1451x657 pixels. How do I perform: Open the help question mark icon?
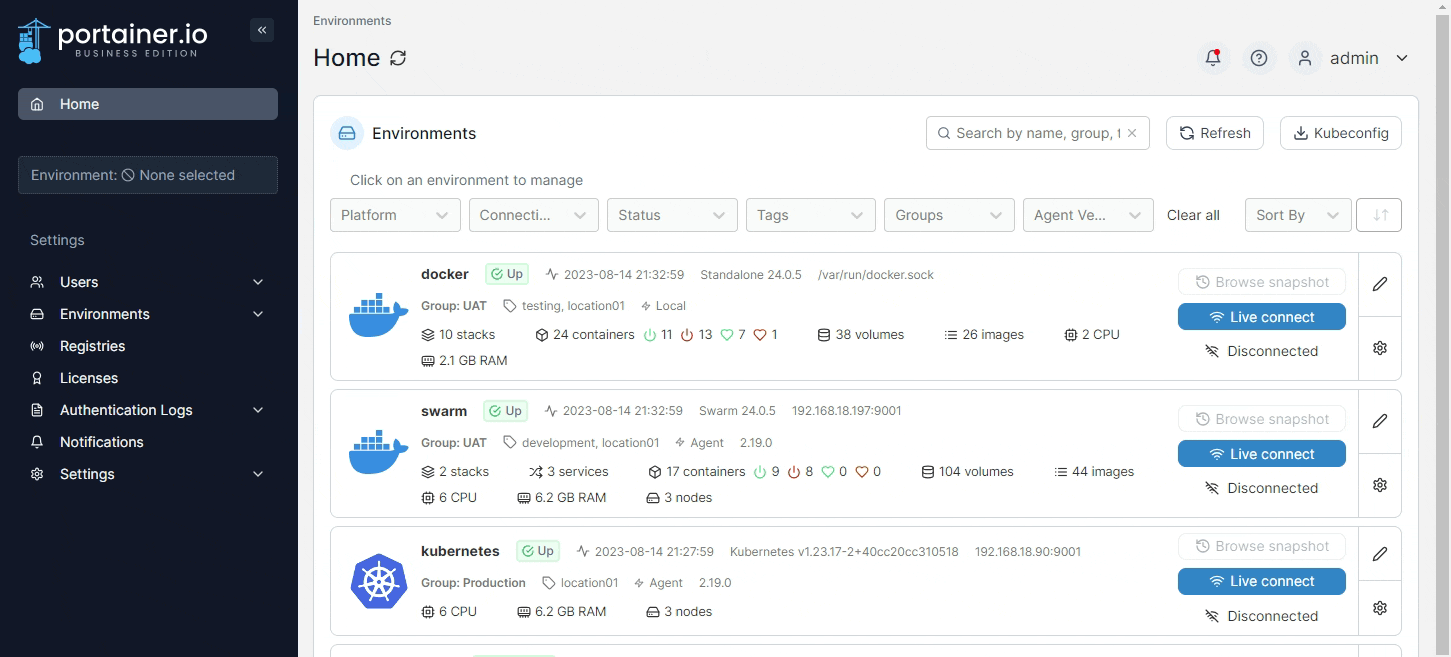tap(1259, 58)
